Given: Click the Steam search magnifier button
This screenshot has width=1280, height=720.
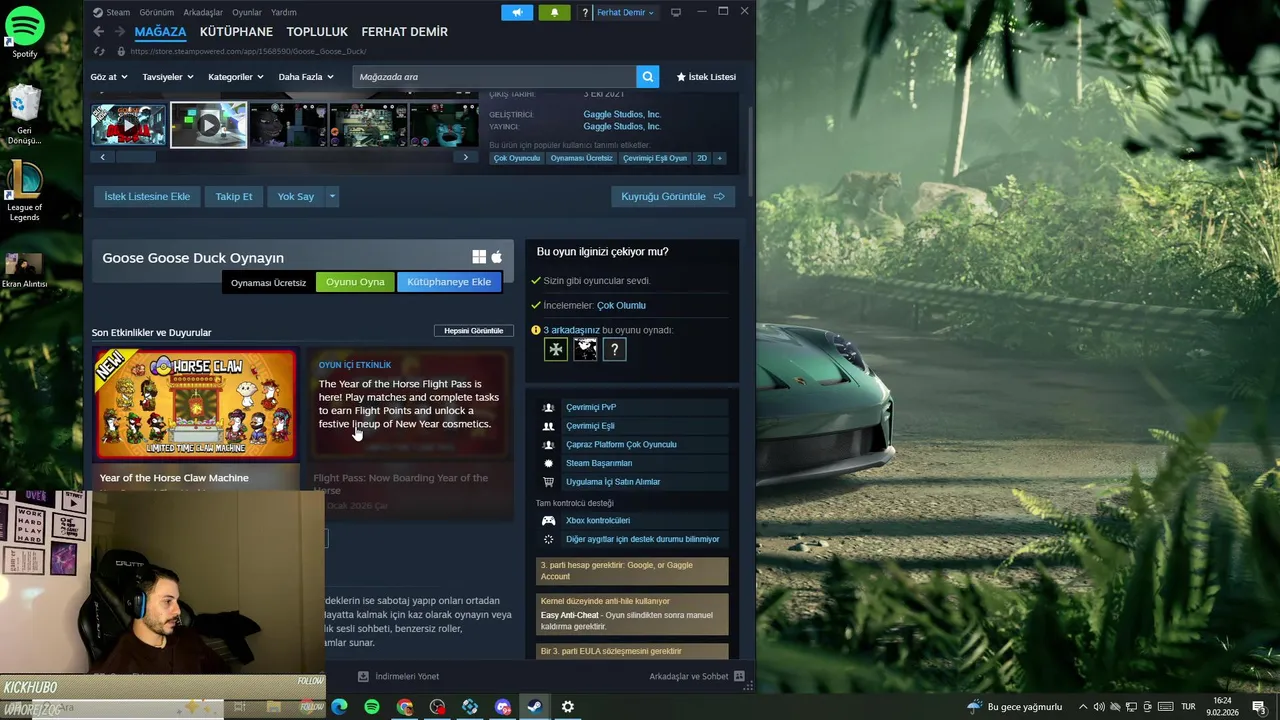Looking at the screenshot, I should 648,76.
